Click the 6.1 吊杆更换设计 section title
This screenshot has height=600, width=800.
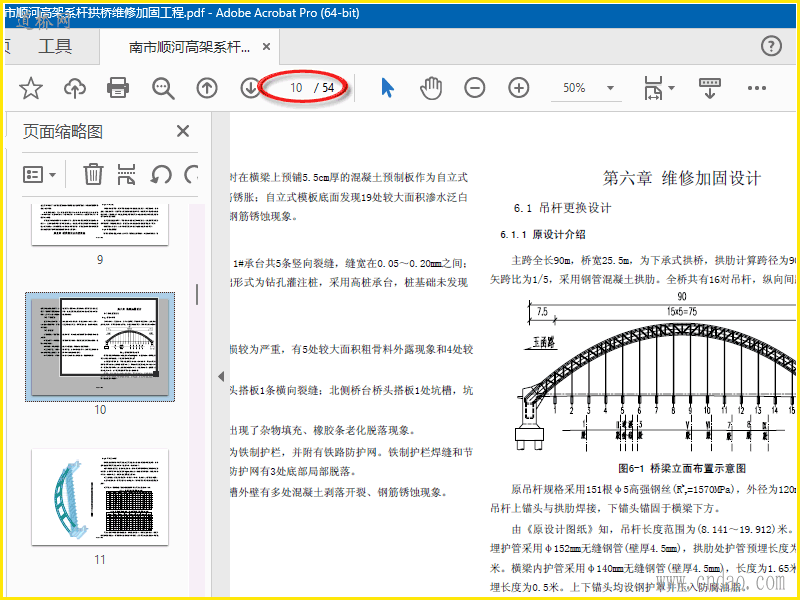point(562,208)
